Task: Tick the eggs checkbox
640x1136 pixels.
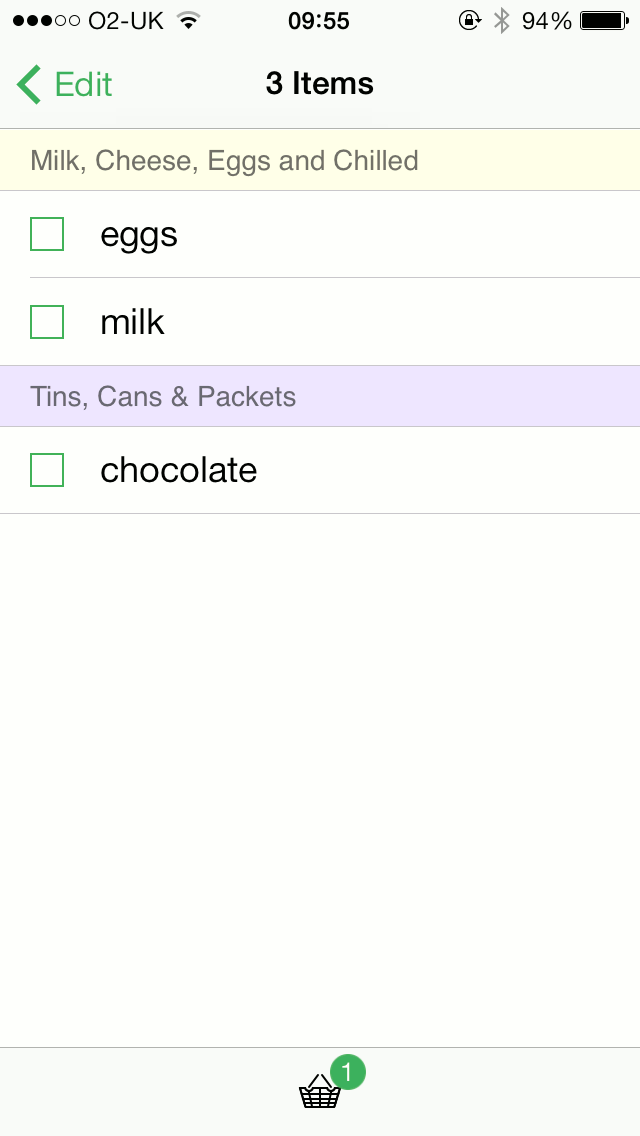Action: click(x=47, y=234)
